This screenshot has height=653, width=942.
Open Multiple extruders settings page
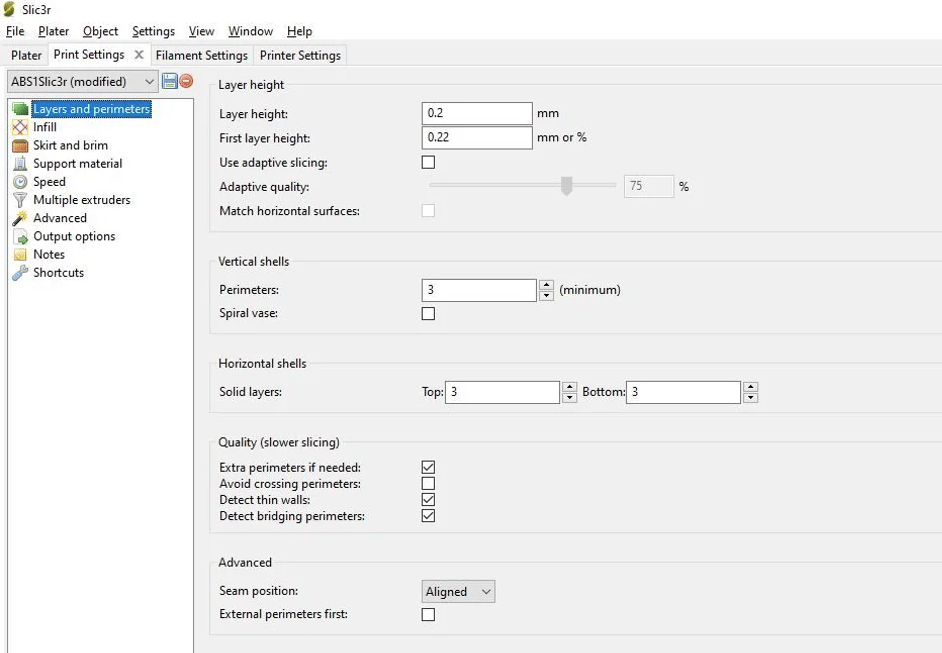pyautogui.click(x=82, y=199)
